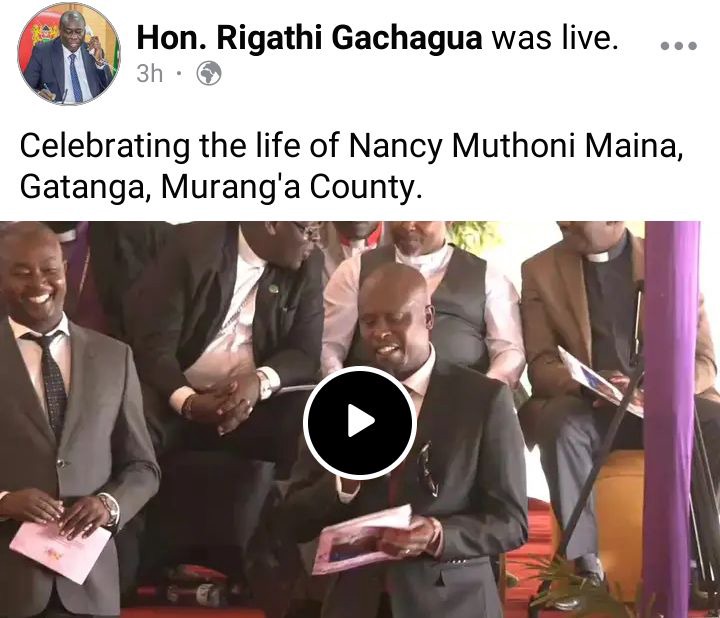Visit the Hon. Rigathi Gachagua page name link
The width and height of the screenshot is (720, 618).
coord(309,38)
